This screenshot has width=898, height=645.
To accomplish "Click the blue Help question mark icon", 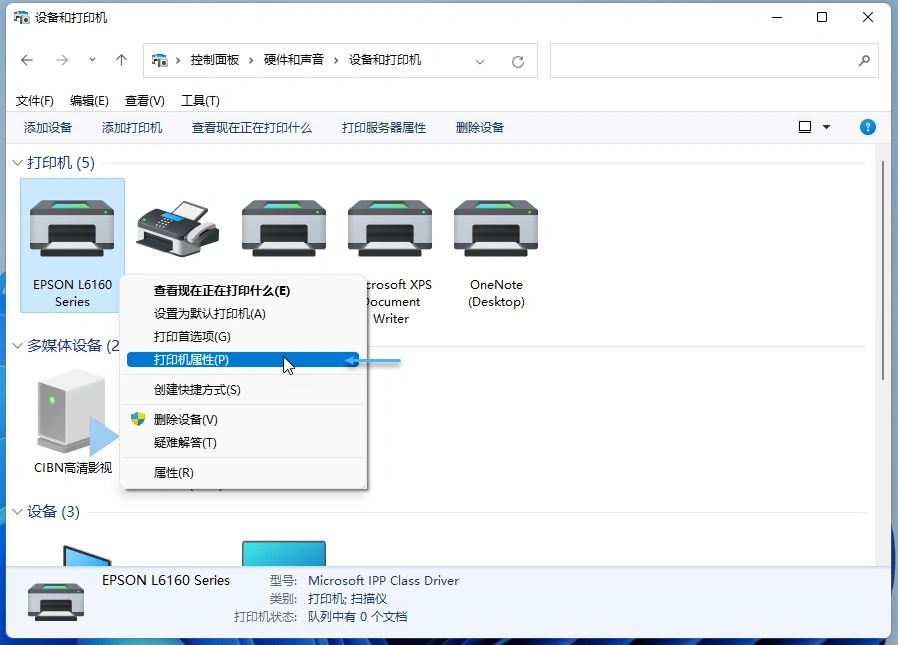I will point(867,128).
